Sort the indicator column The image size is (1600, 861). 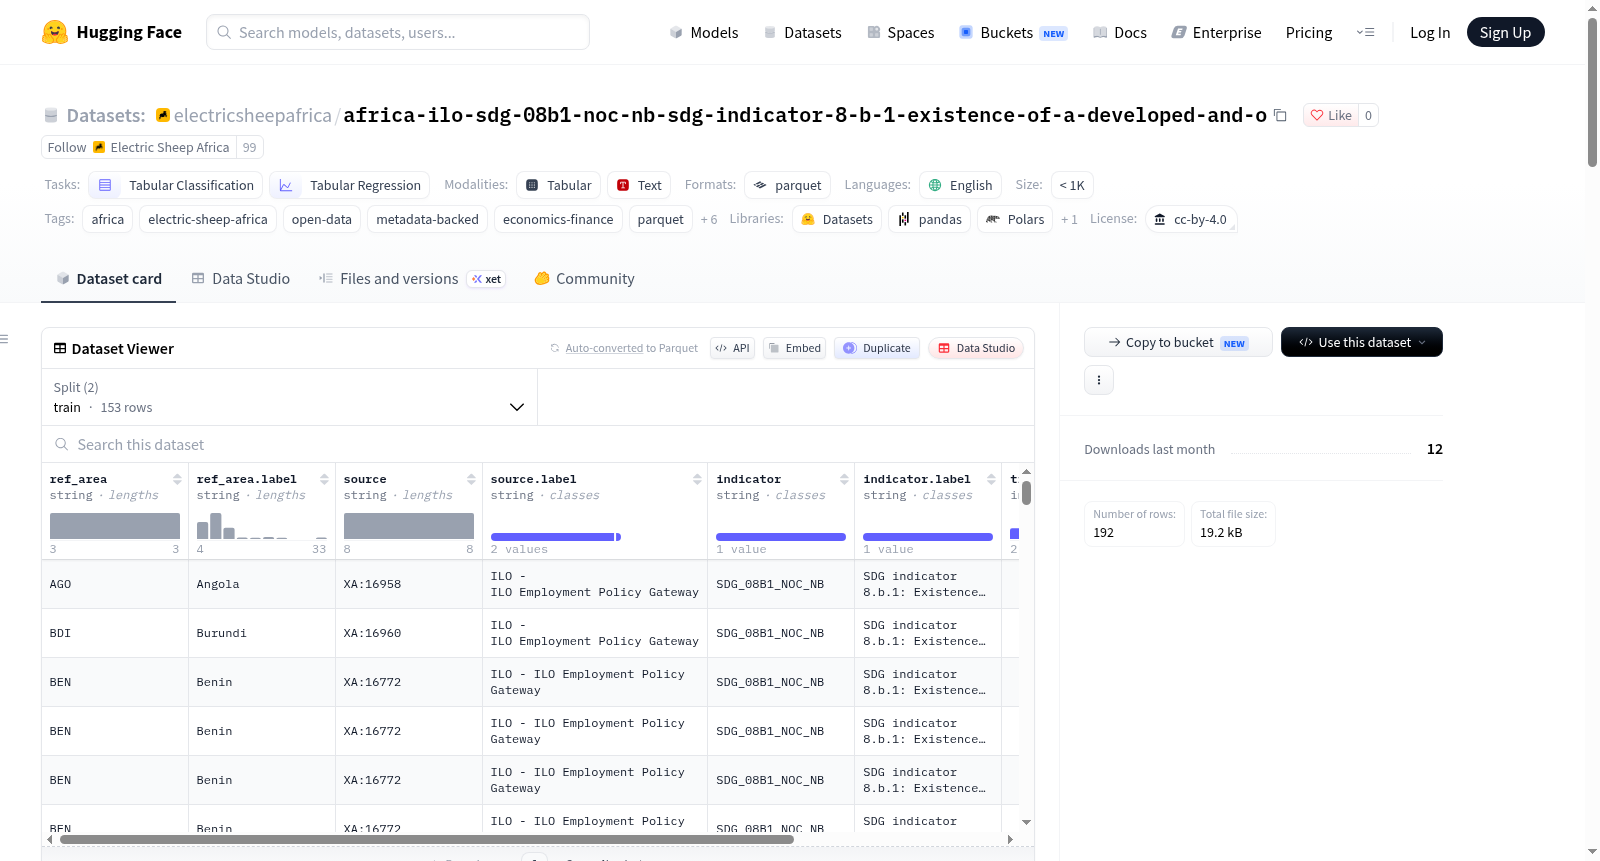coord(844,479)
